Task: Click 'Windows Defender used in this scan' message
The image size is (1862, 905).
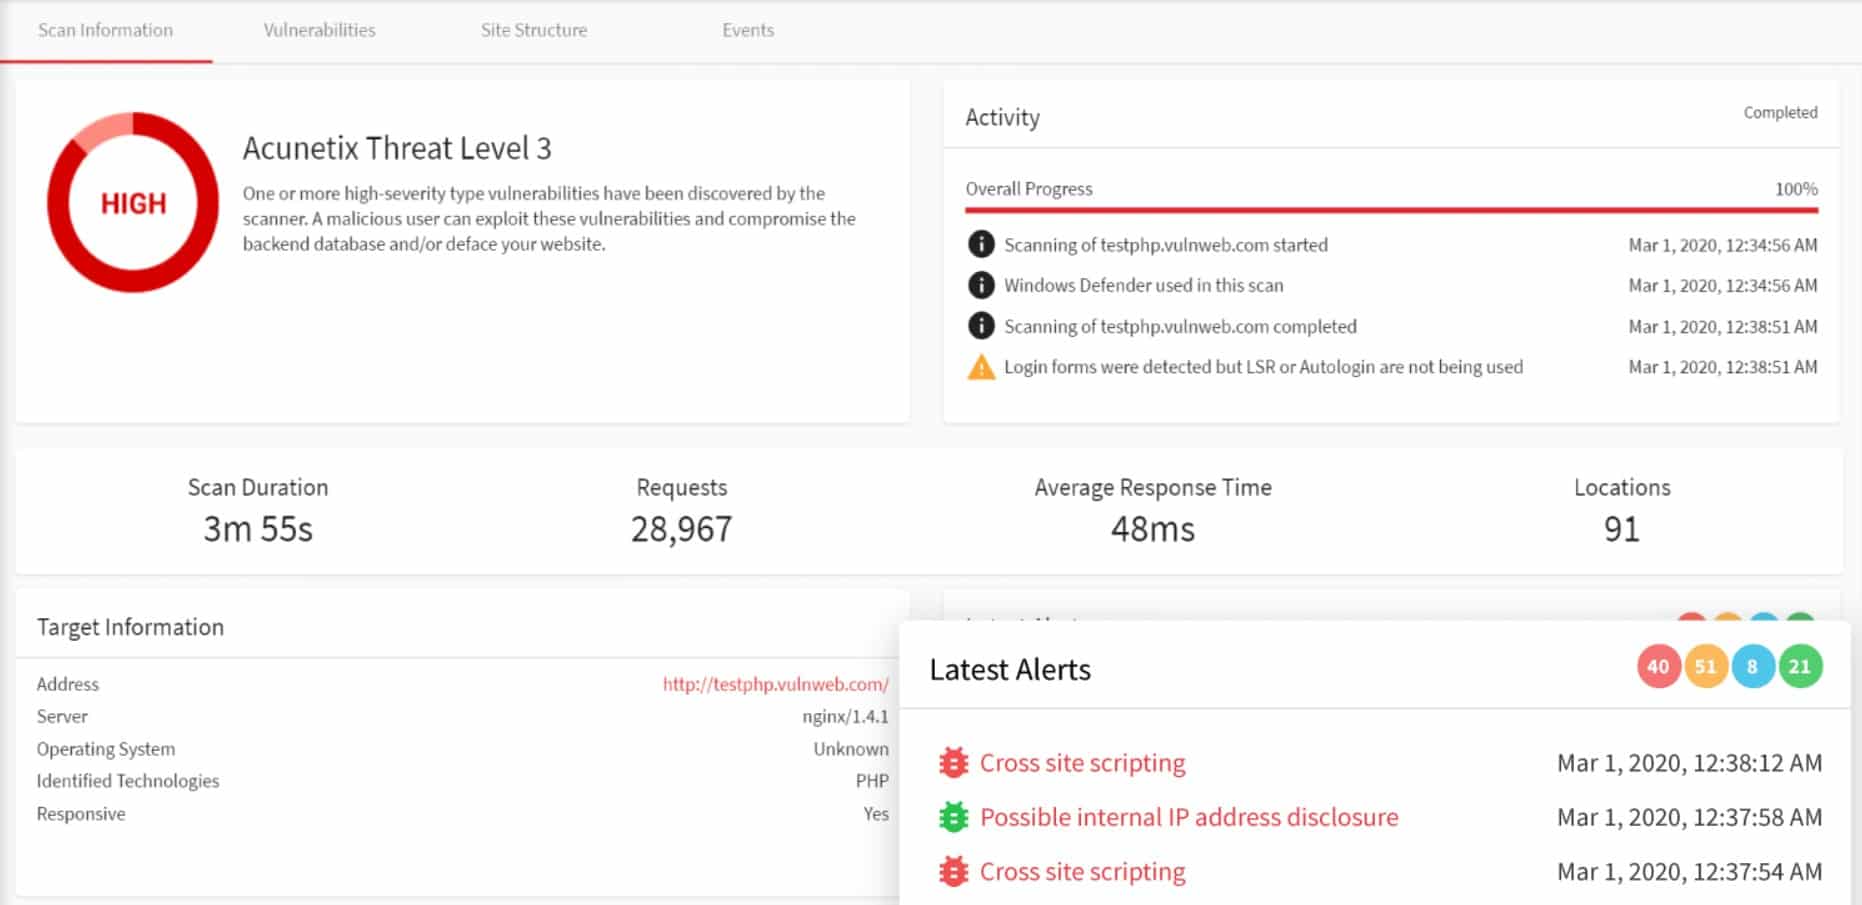Action: 1143,285
